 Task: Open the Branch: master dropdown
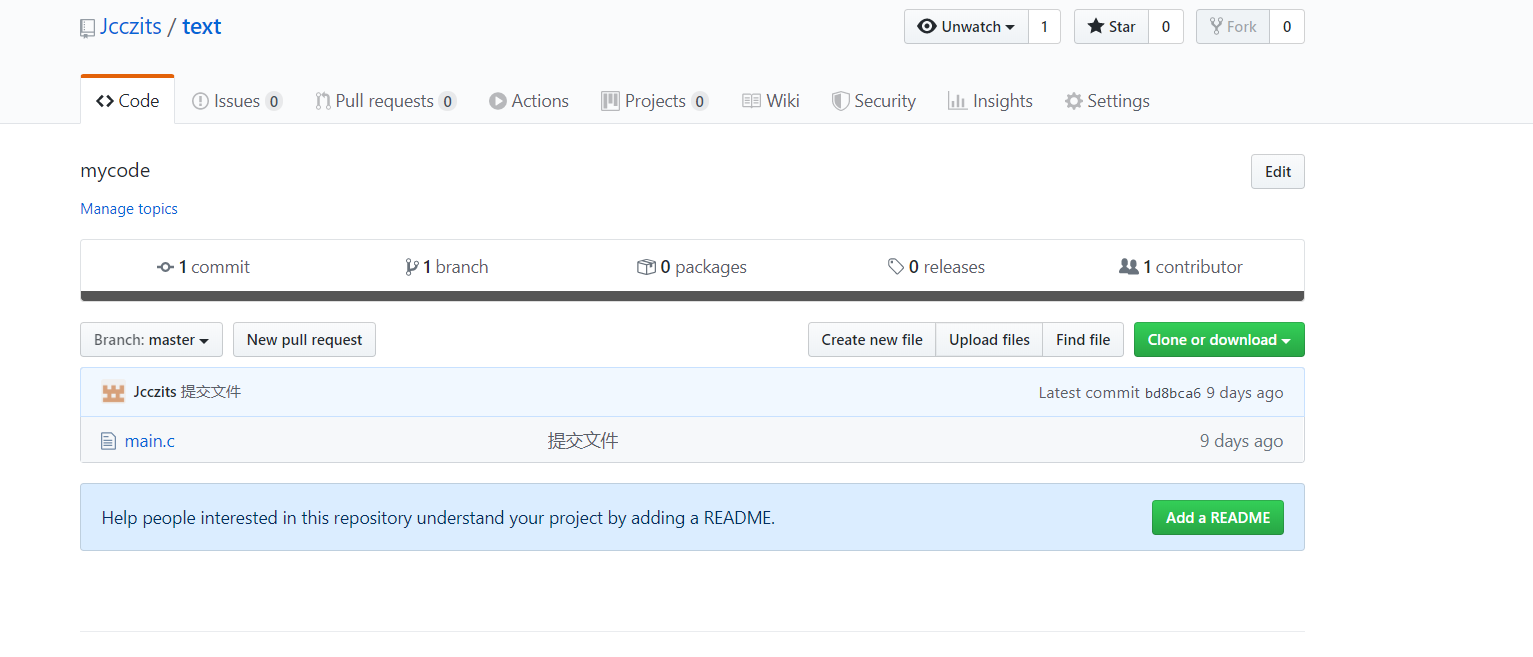click(151, 340)
